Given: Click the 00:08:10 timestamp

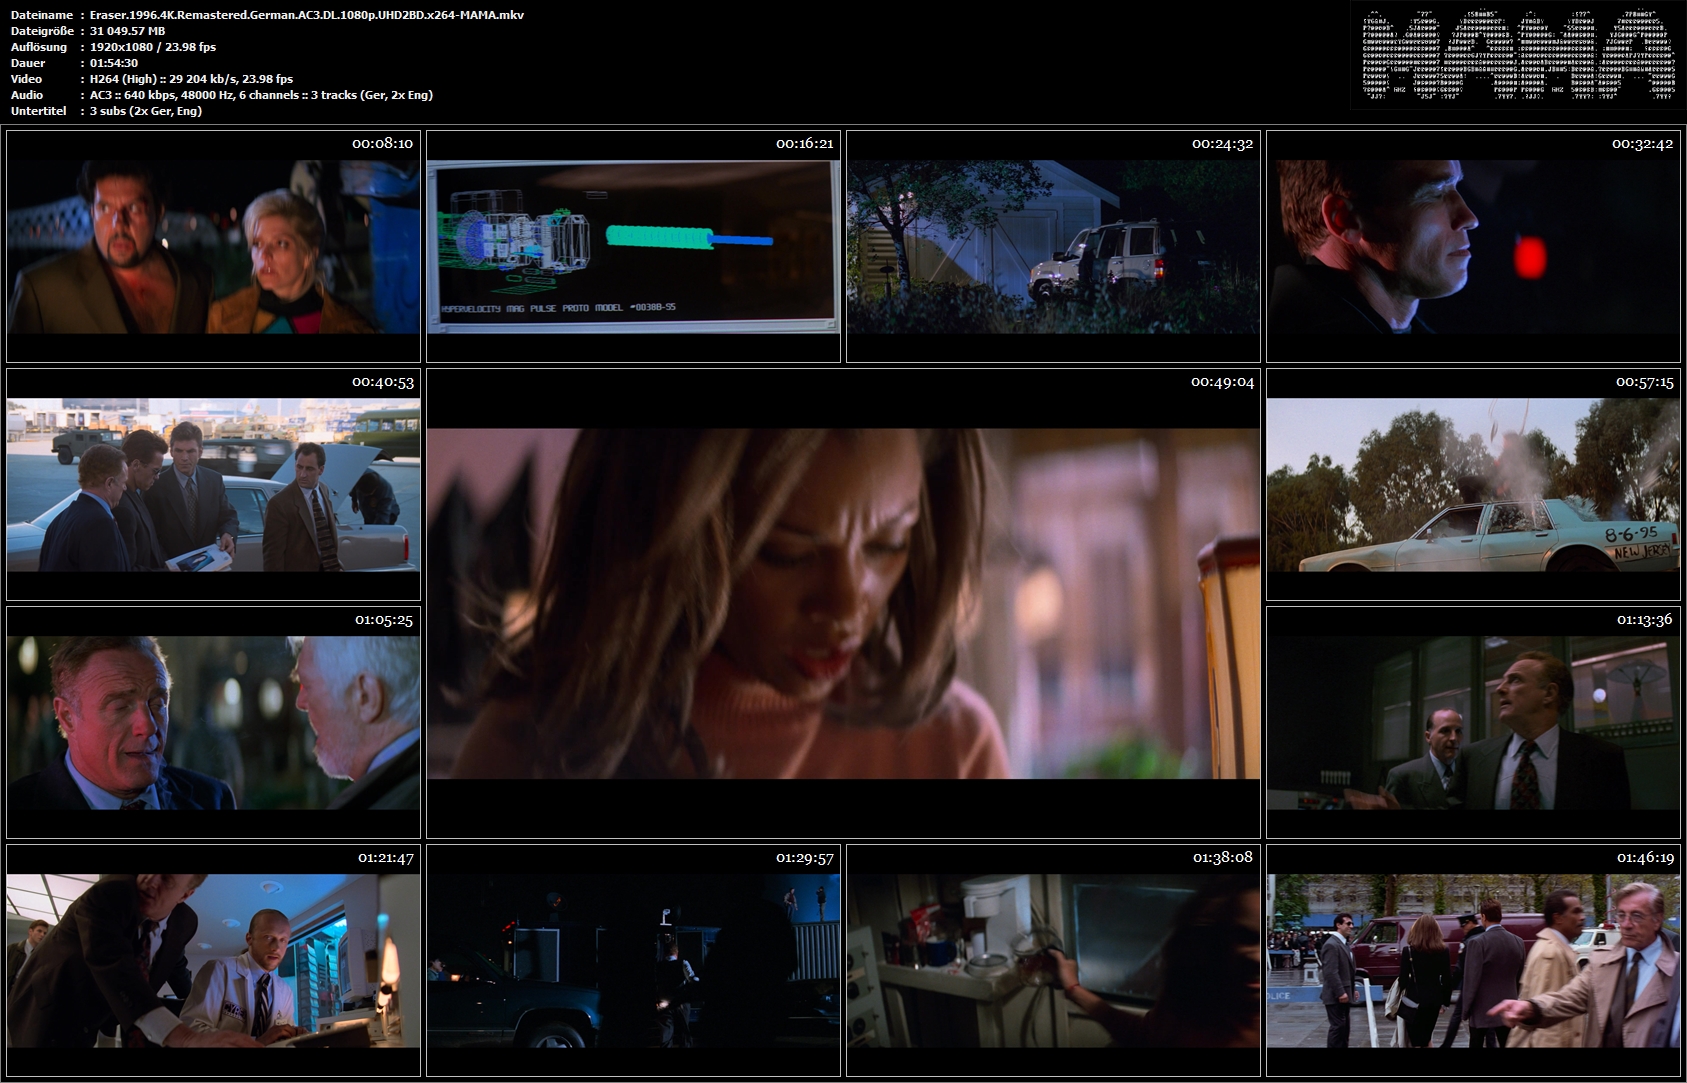Looking at the screenshot, I should [x=382, y=144].
